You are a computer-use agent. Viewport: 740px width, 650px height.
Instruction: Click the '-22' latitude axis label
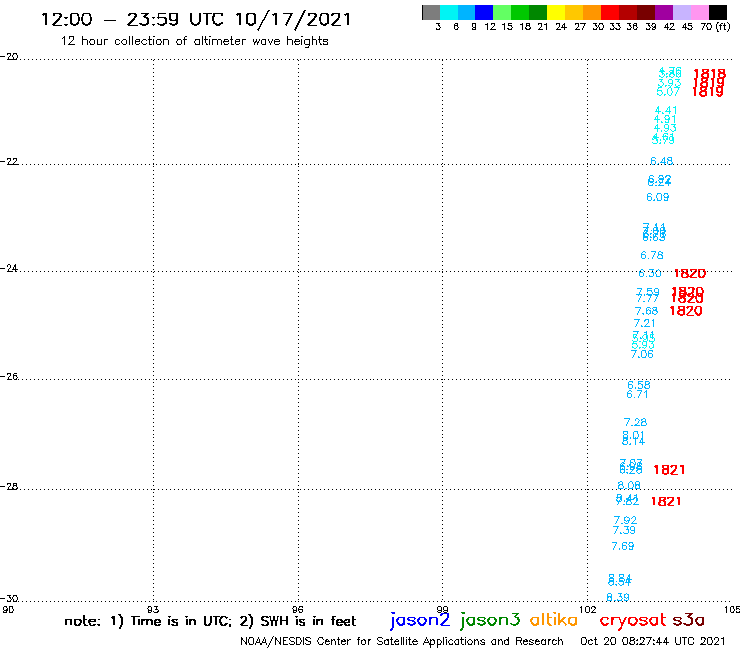[x=9, y=161]
